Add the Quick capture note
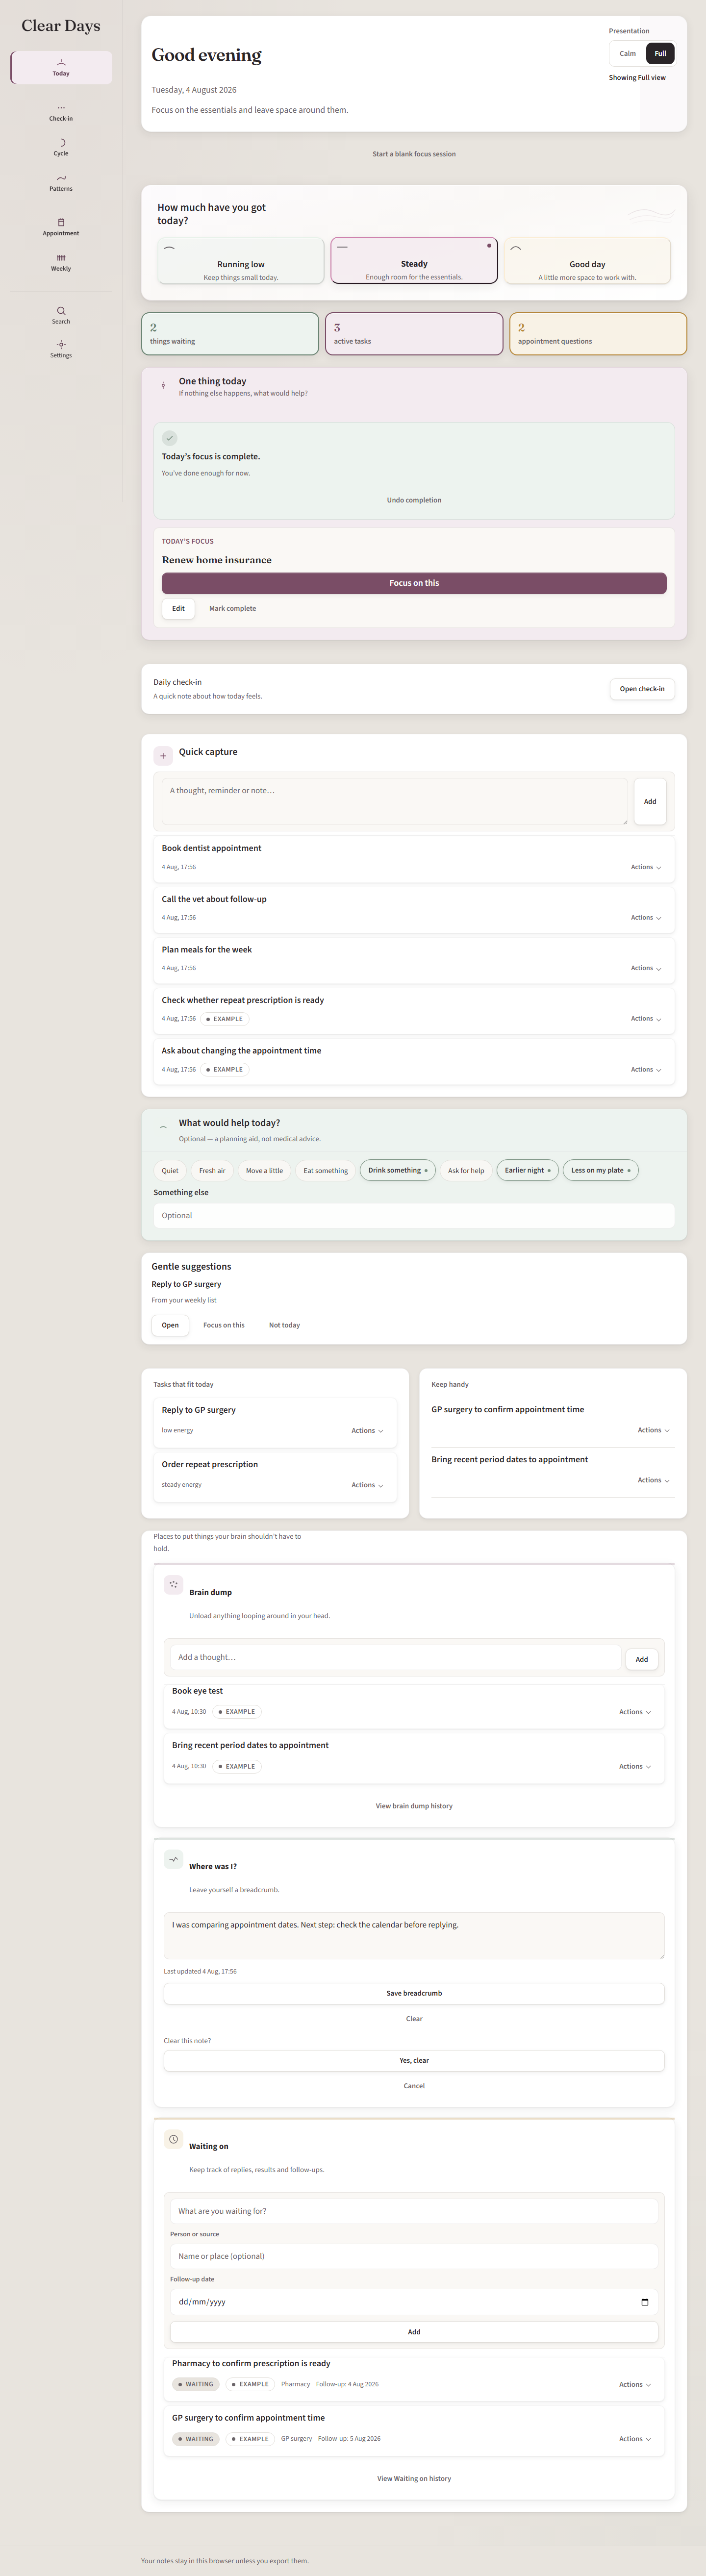 (650, 801)
